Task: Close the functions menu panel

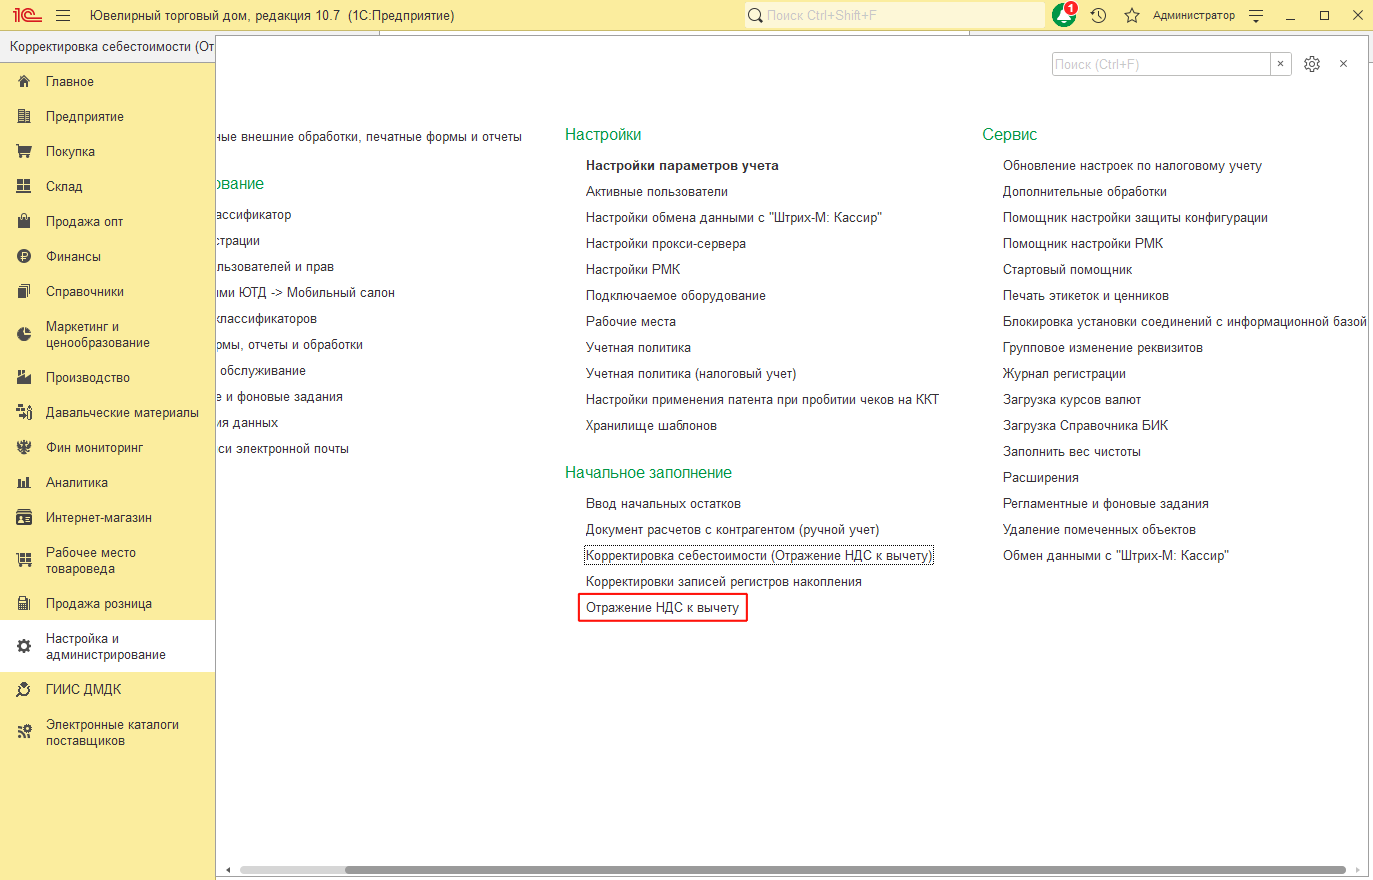Action: (x=1344, y=64)
